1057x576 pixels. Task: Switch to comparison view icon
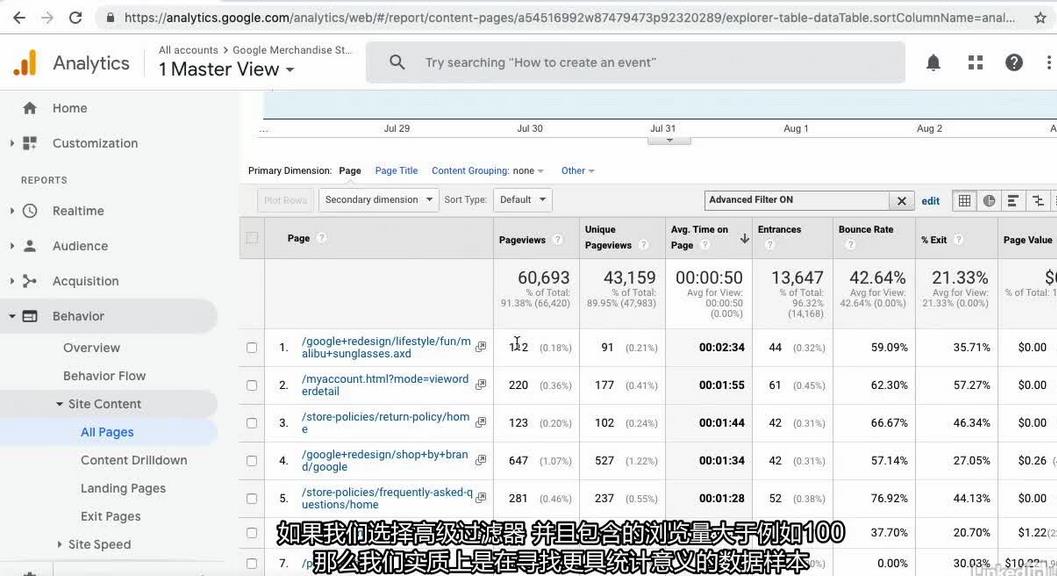coord(1037,200)
